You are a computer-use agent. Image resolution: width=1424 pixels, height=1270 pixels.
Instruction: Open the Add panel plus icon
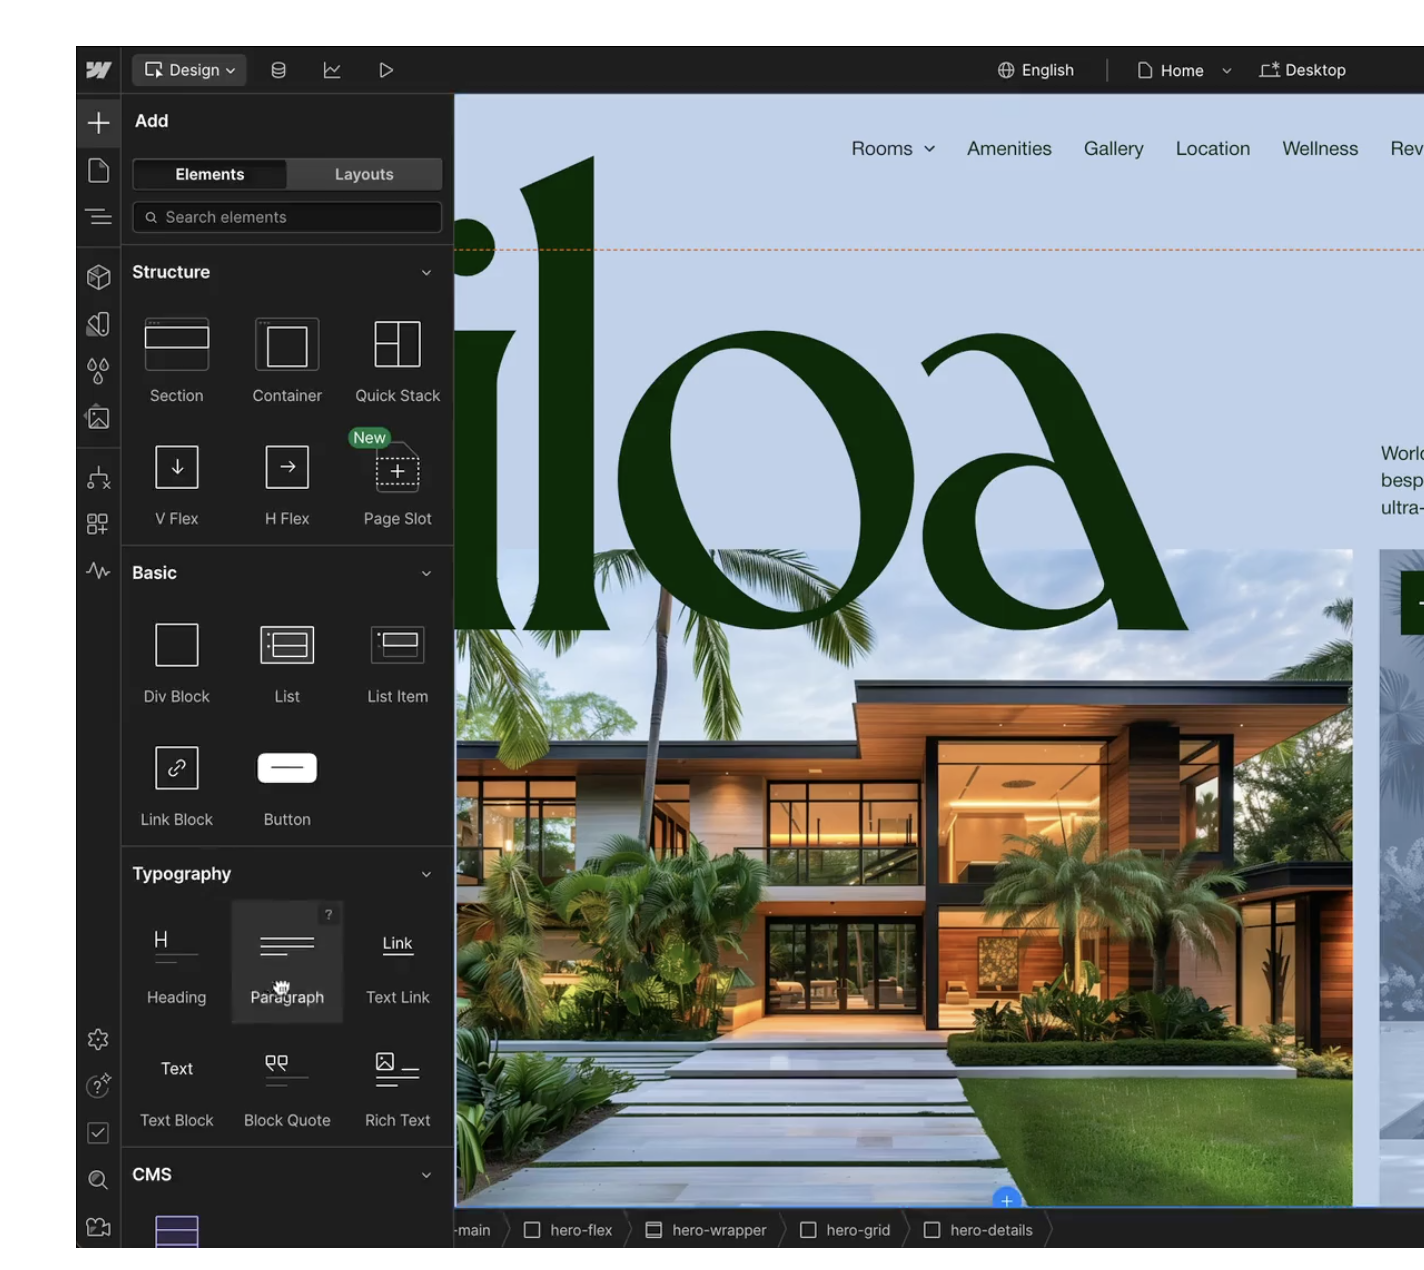point(98,123)
